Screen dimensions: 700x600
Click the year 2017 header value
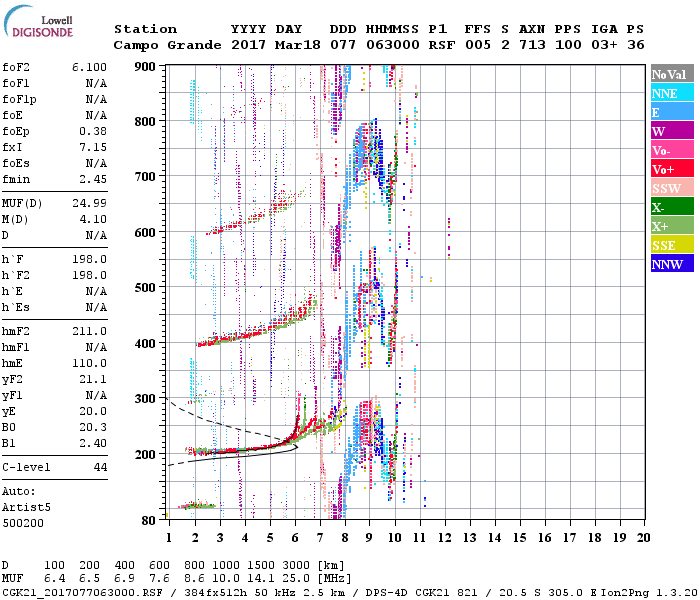pos(248,45)
